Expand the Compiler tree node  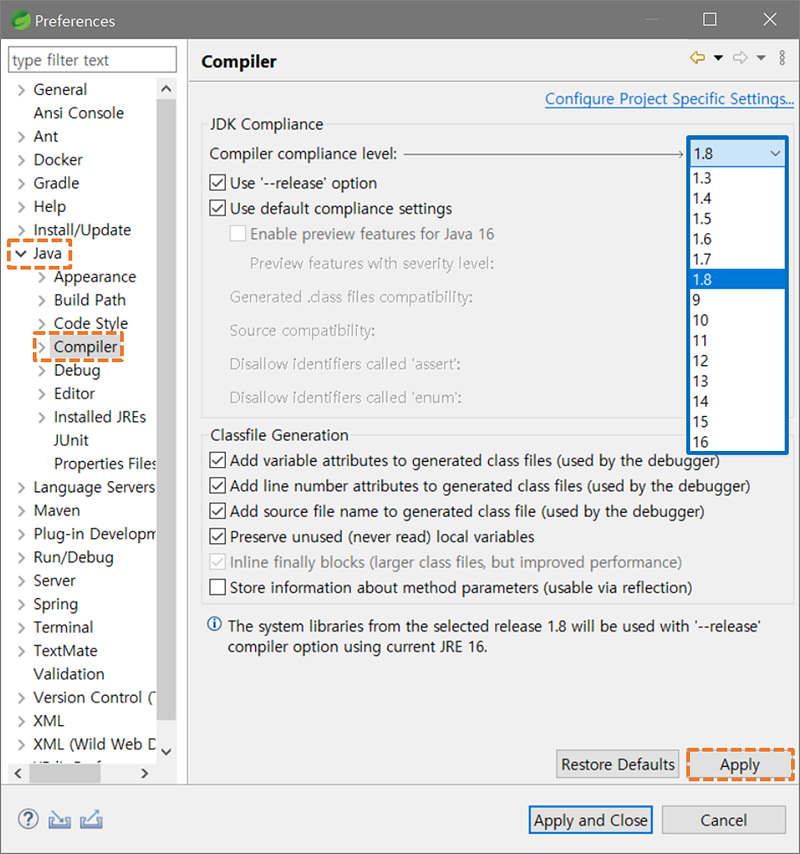click(x=41, y=347)
